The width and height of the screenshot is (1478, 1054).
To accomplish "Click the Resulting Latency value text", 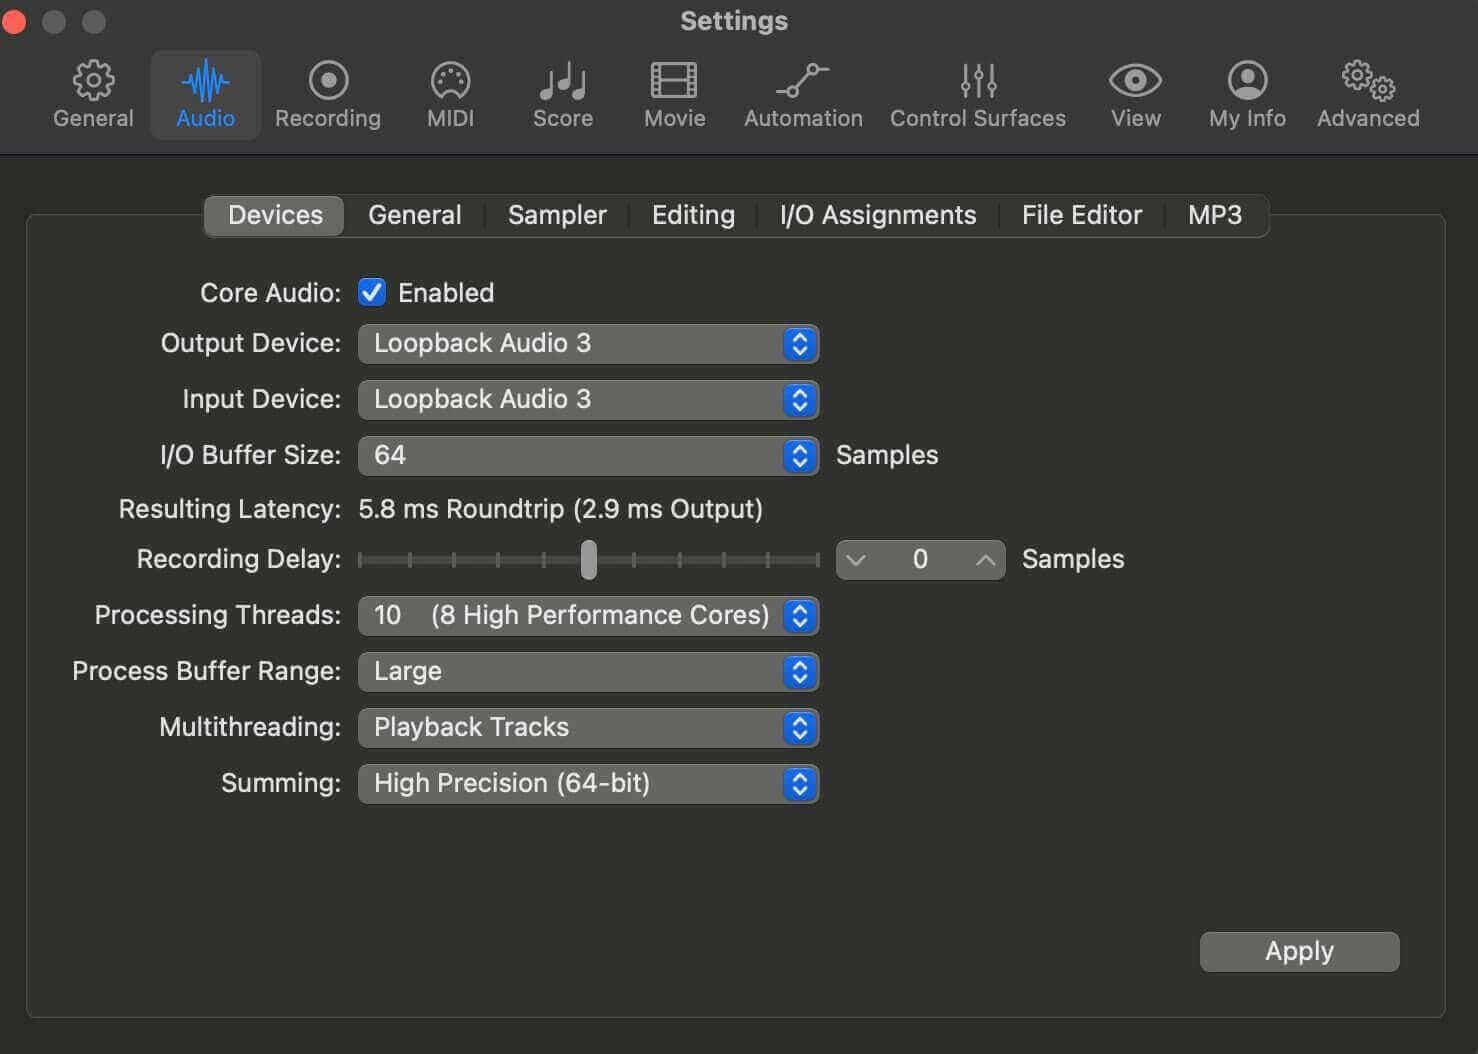I will coord(560,509).
